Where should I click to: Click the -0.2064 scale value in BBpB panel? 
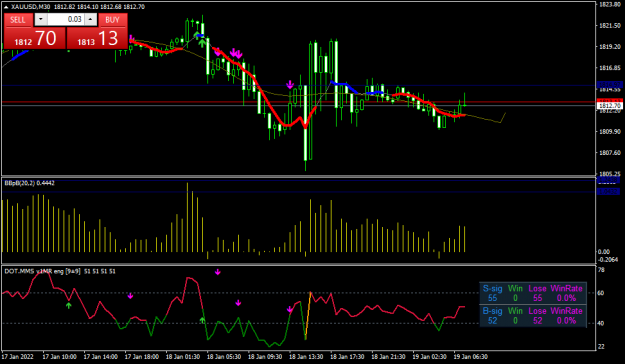(608, 260)
